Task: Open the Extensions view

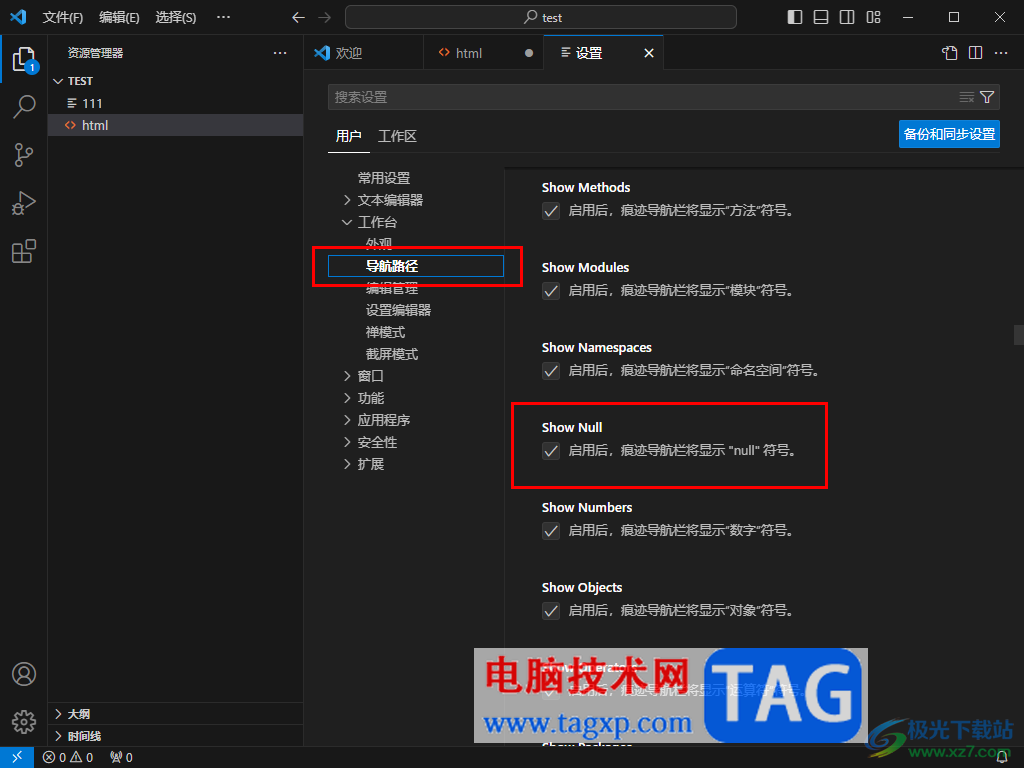Action: [24, 251]
